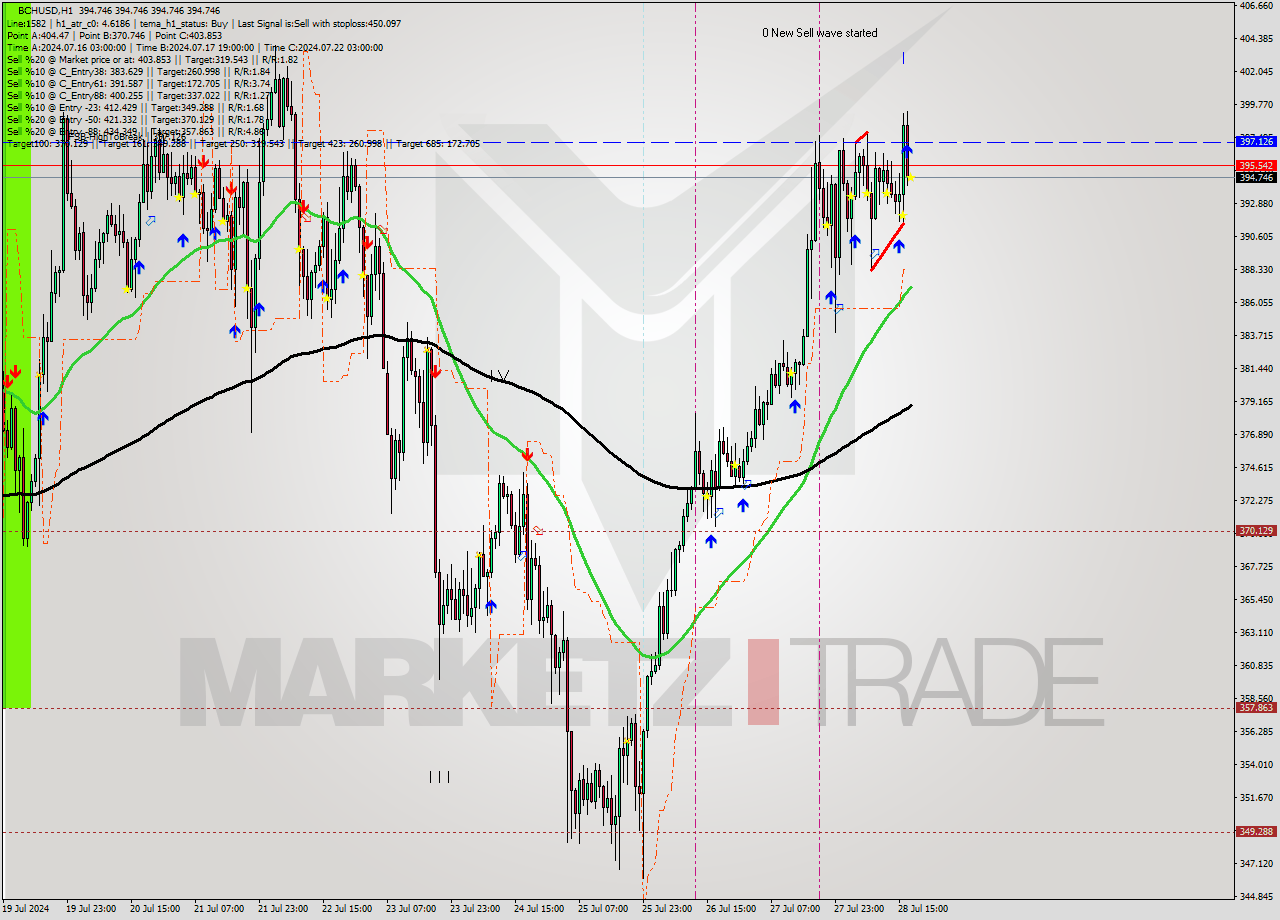
Task: Click the 'Target 685: 172.705' label
Action: 438,144
